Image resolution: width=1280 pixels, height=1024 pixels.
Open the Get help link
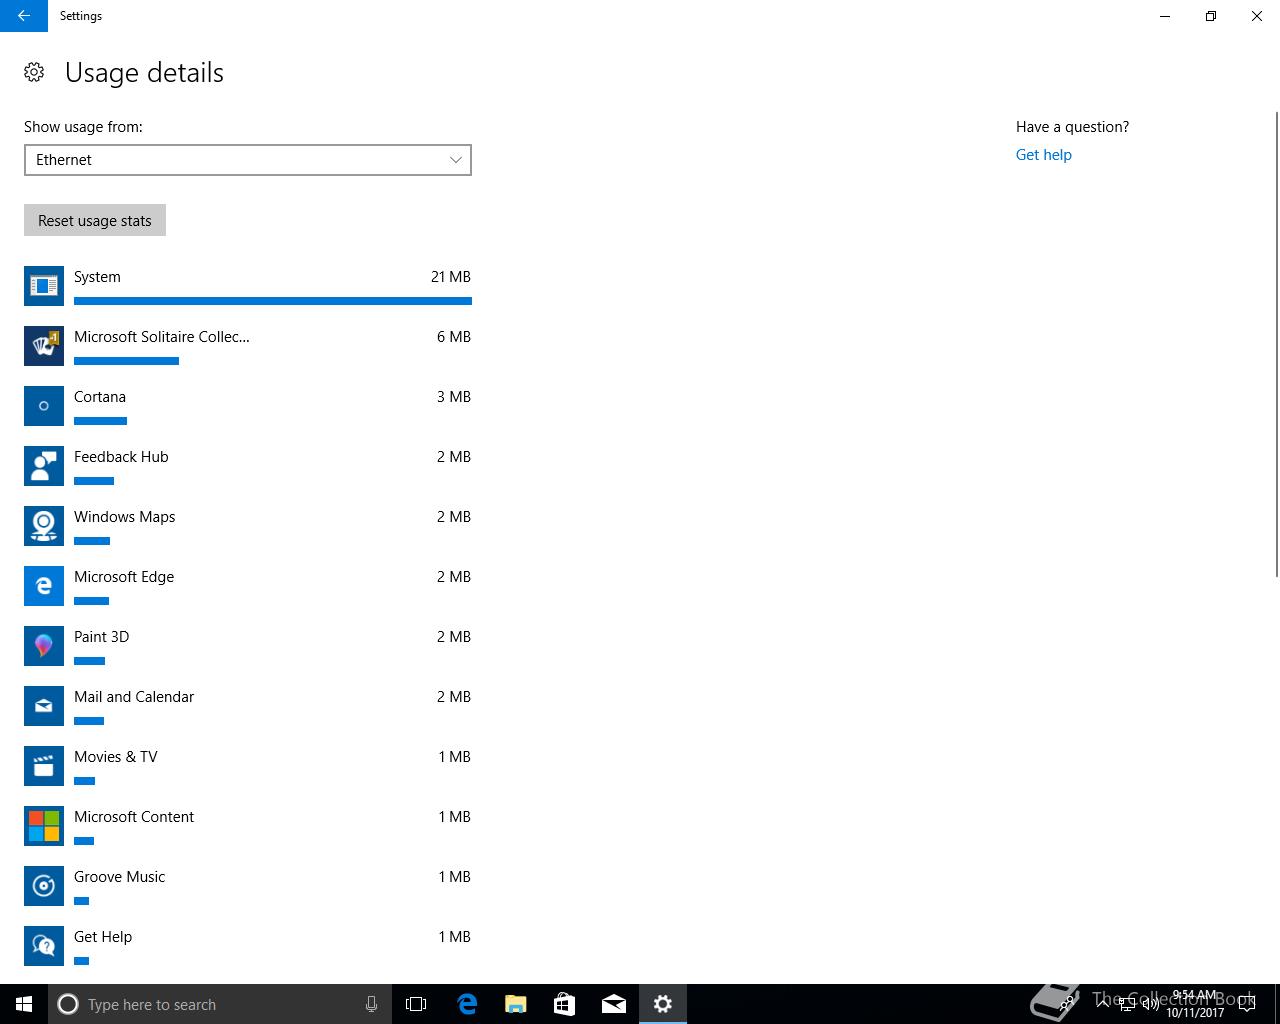click(1043, 155)
